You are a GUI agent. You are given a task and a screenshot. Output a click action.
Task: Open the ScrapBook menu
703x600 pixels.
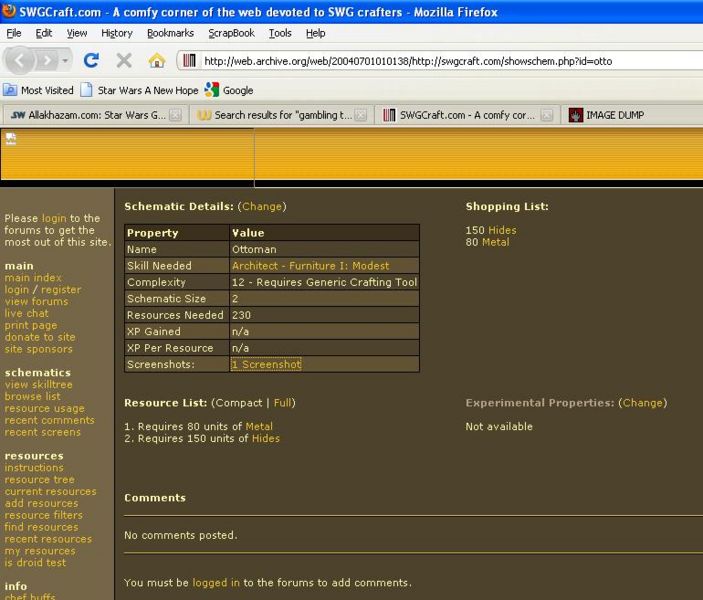(x=231, y=33)
